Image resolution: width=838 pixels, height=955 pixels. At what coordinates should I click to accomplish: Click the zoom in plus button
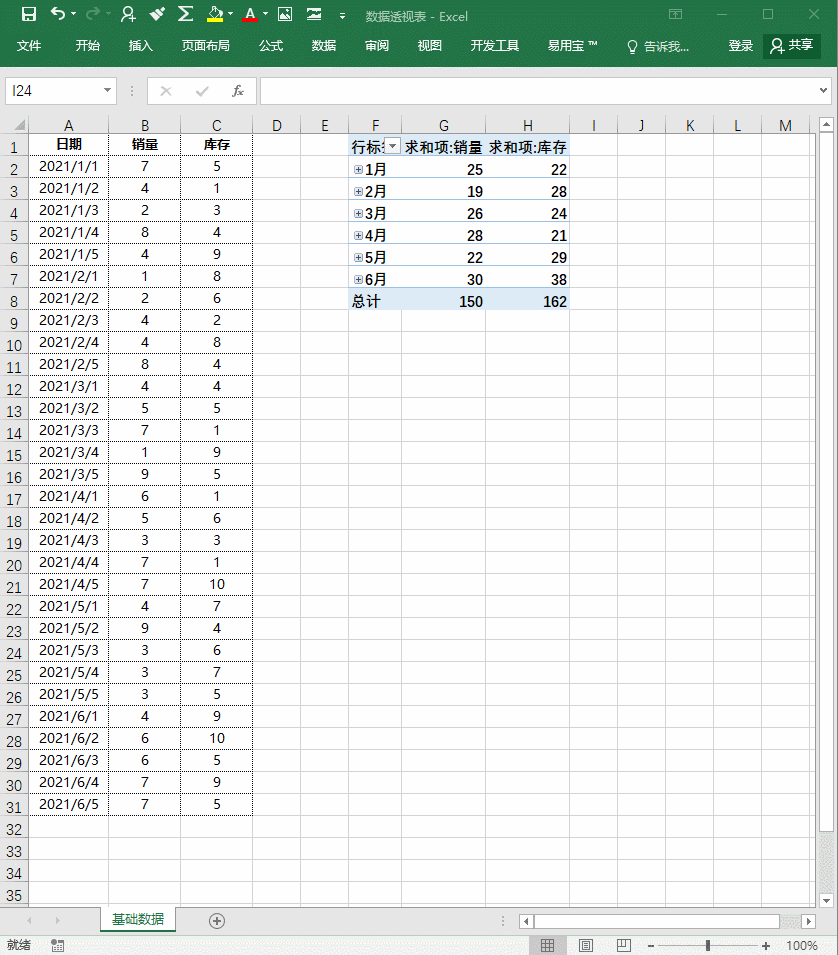click(766, 946)
